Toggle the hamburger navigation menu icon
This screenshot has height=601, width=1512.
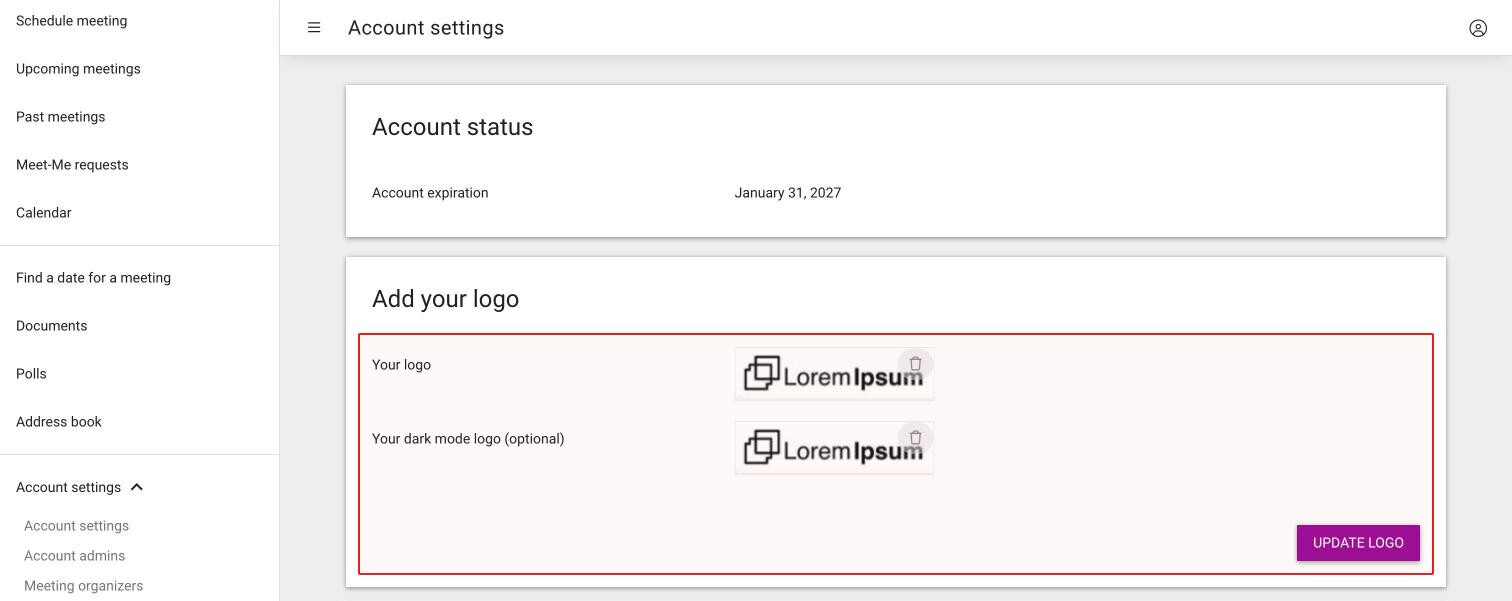tap(314, 28)
